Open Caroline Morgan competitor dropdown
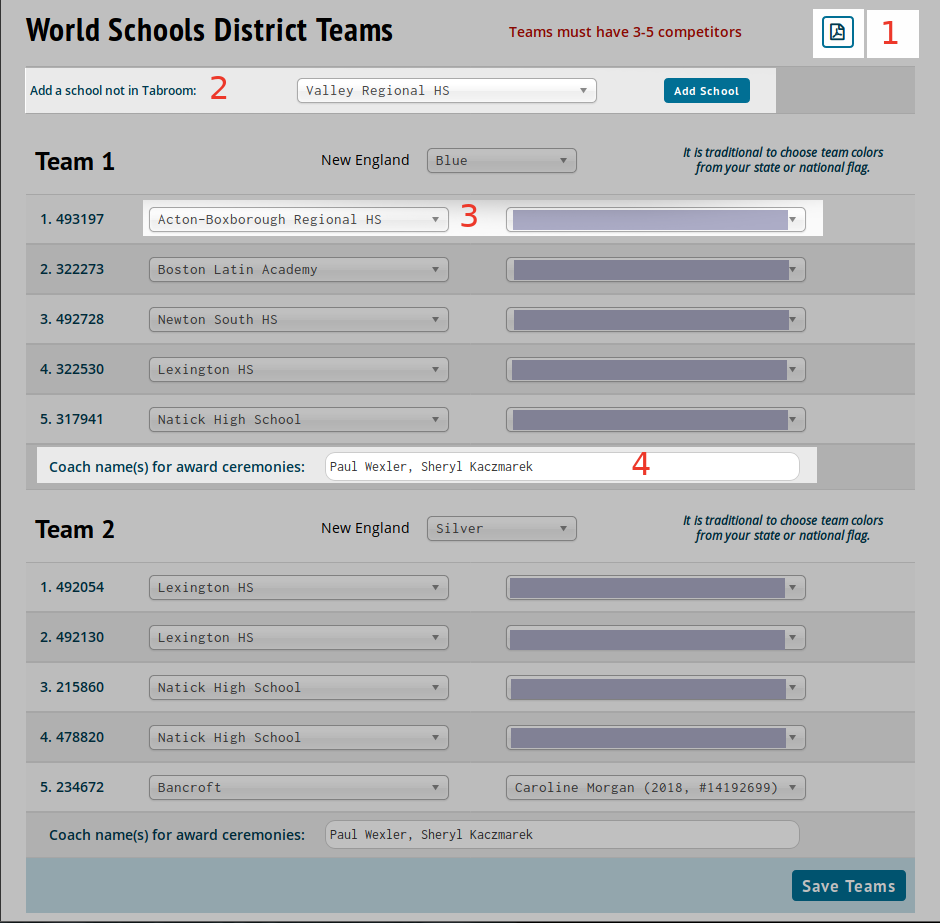 [x=655, y=787]
